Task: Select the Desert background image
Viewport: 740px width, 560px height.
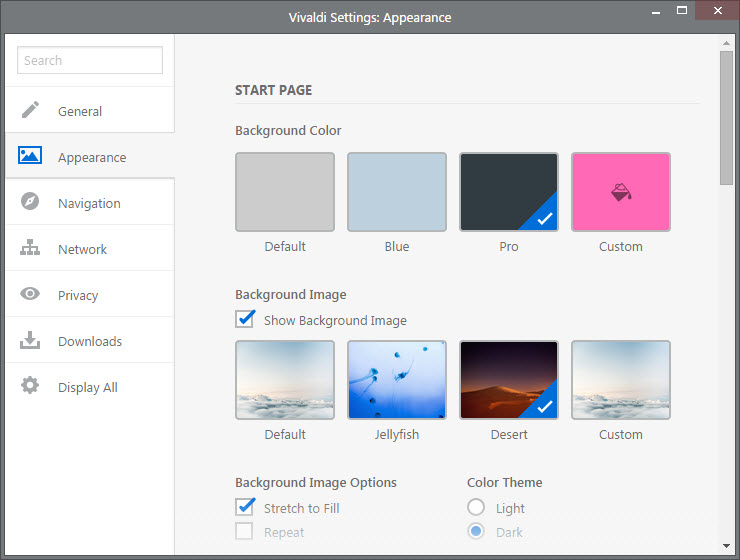Action: click(x=509, y=380)
